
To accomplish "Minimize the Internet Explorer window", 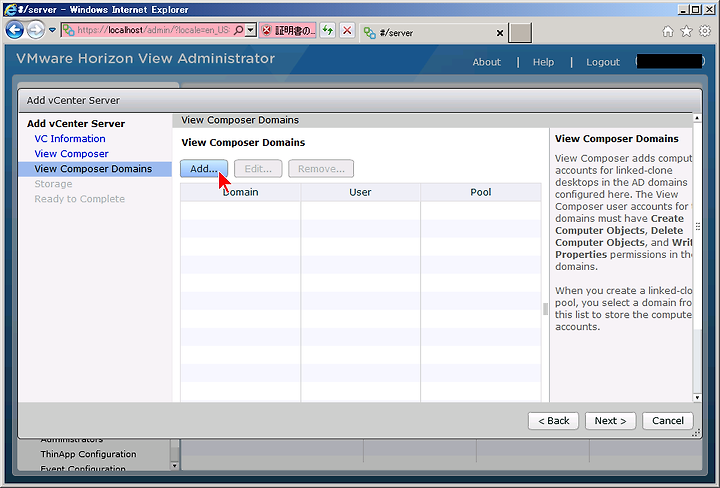I will coord(683,10).
